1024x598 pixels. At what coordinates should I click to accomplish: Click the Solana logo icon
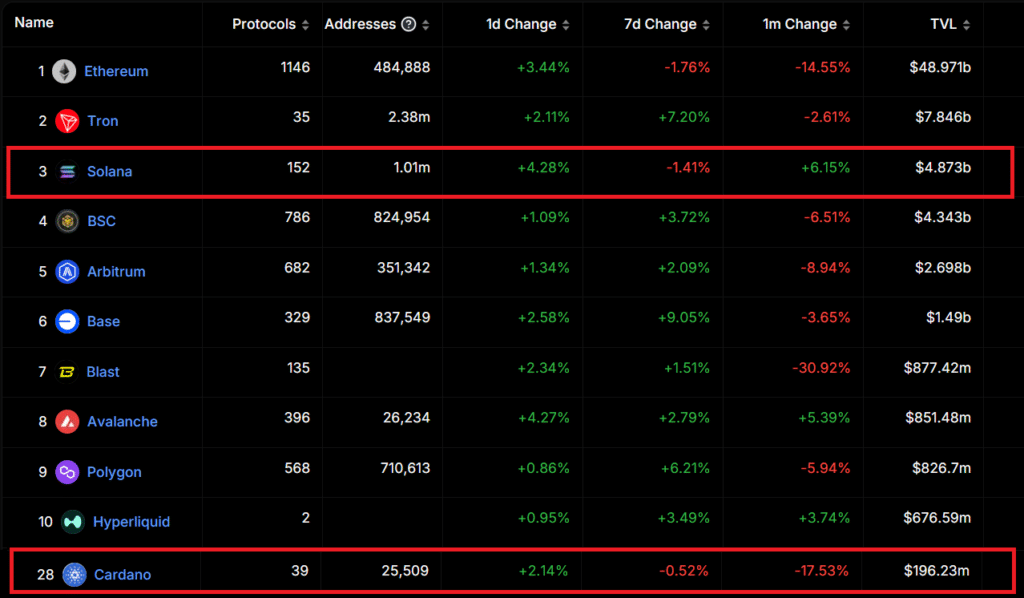[67, 171]
